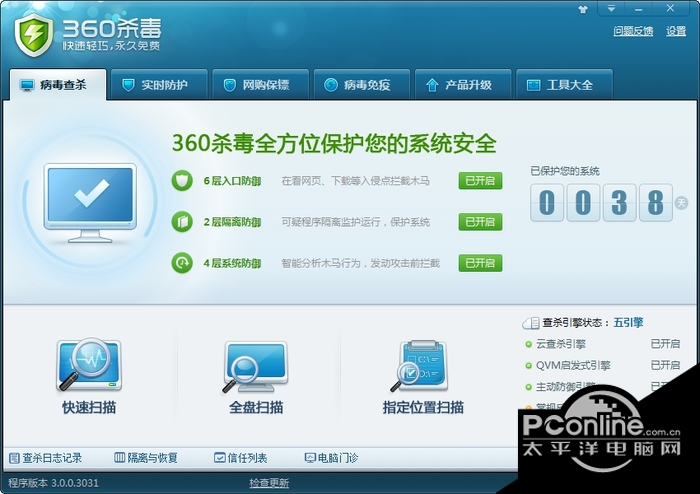700x494 pixels.
Task: Click the 信任列表 icon
Action: click(220, 457)
